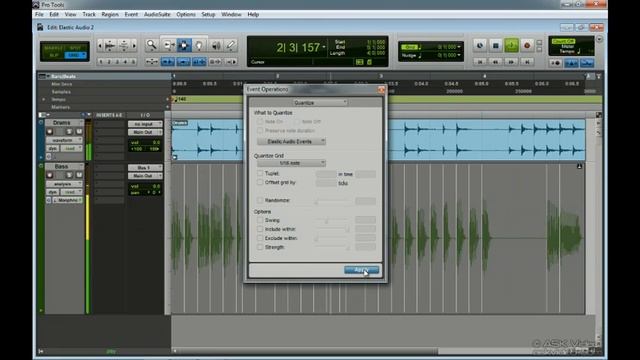Open the Setup menu

tap(208, 14)
